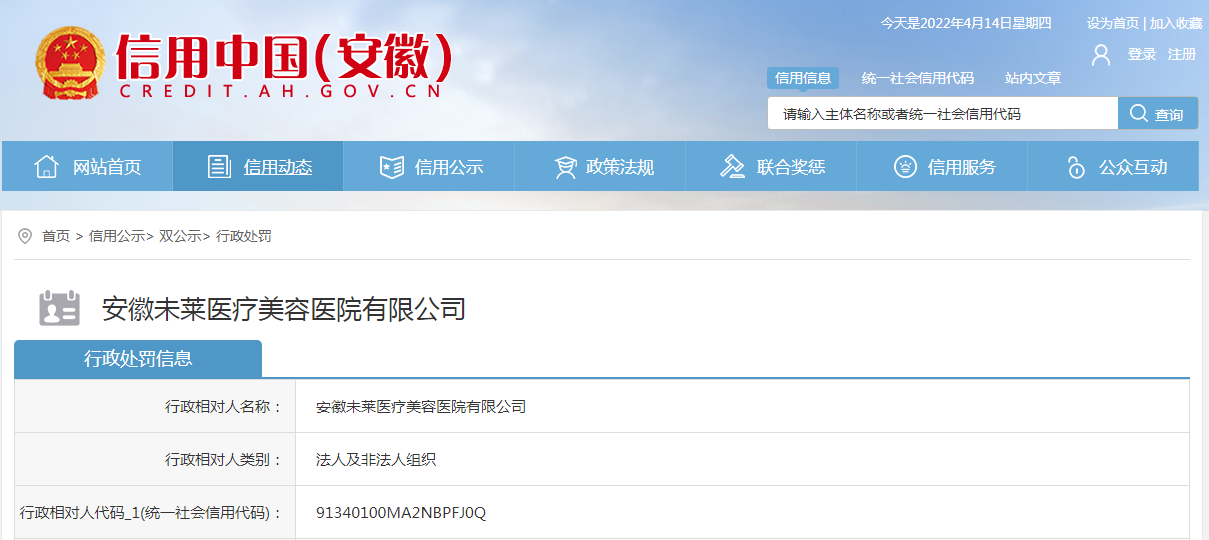Click the CREDIT.AH.GOV.CN text
Image resolution: width=1209 pixels, height=540 pixels.
point(280,92)
